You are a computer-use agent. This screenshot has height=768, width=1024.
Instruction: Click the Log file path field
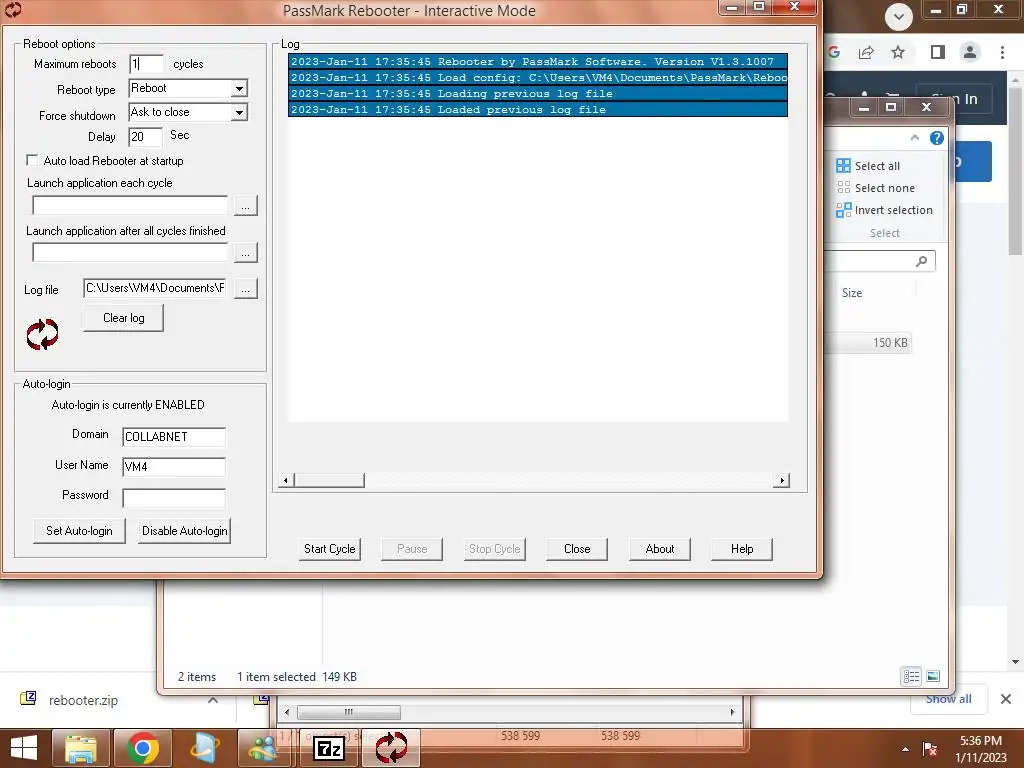[155, 288]
